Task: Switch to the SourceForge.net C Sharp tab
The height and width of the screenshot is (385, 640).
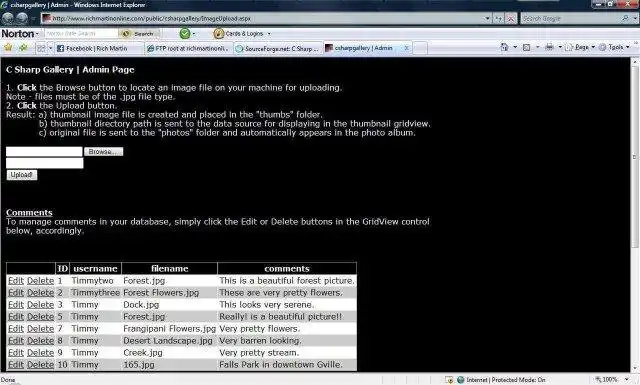Action: pos(278,49)
